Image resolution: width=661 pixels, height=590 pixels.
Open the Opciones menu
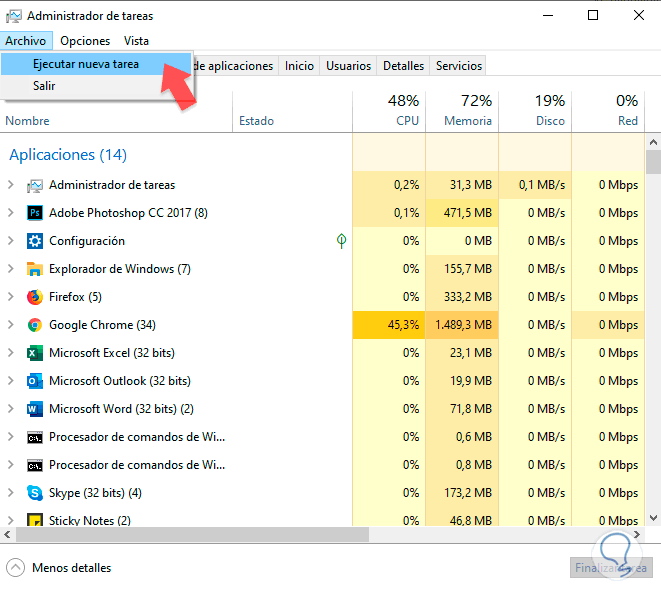[85, 41]
